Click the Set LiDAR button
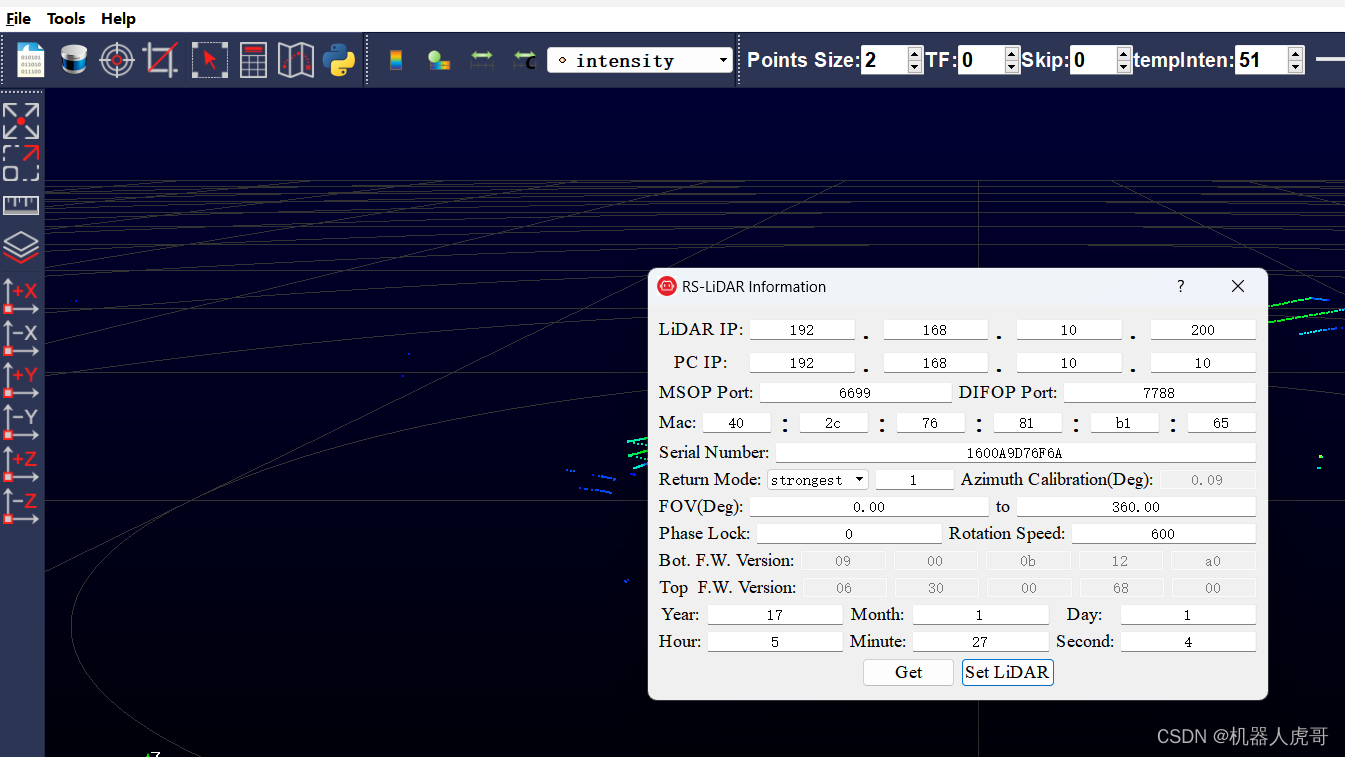This screenshot has height=757, width=1345. 1007,672
